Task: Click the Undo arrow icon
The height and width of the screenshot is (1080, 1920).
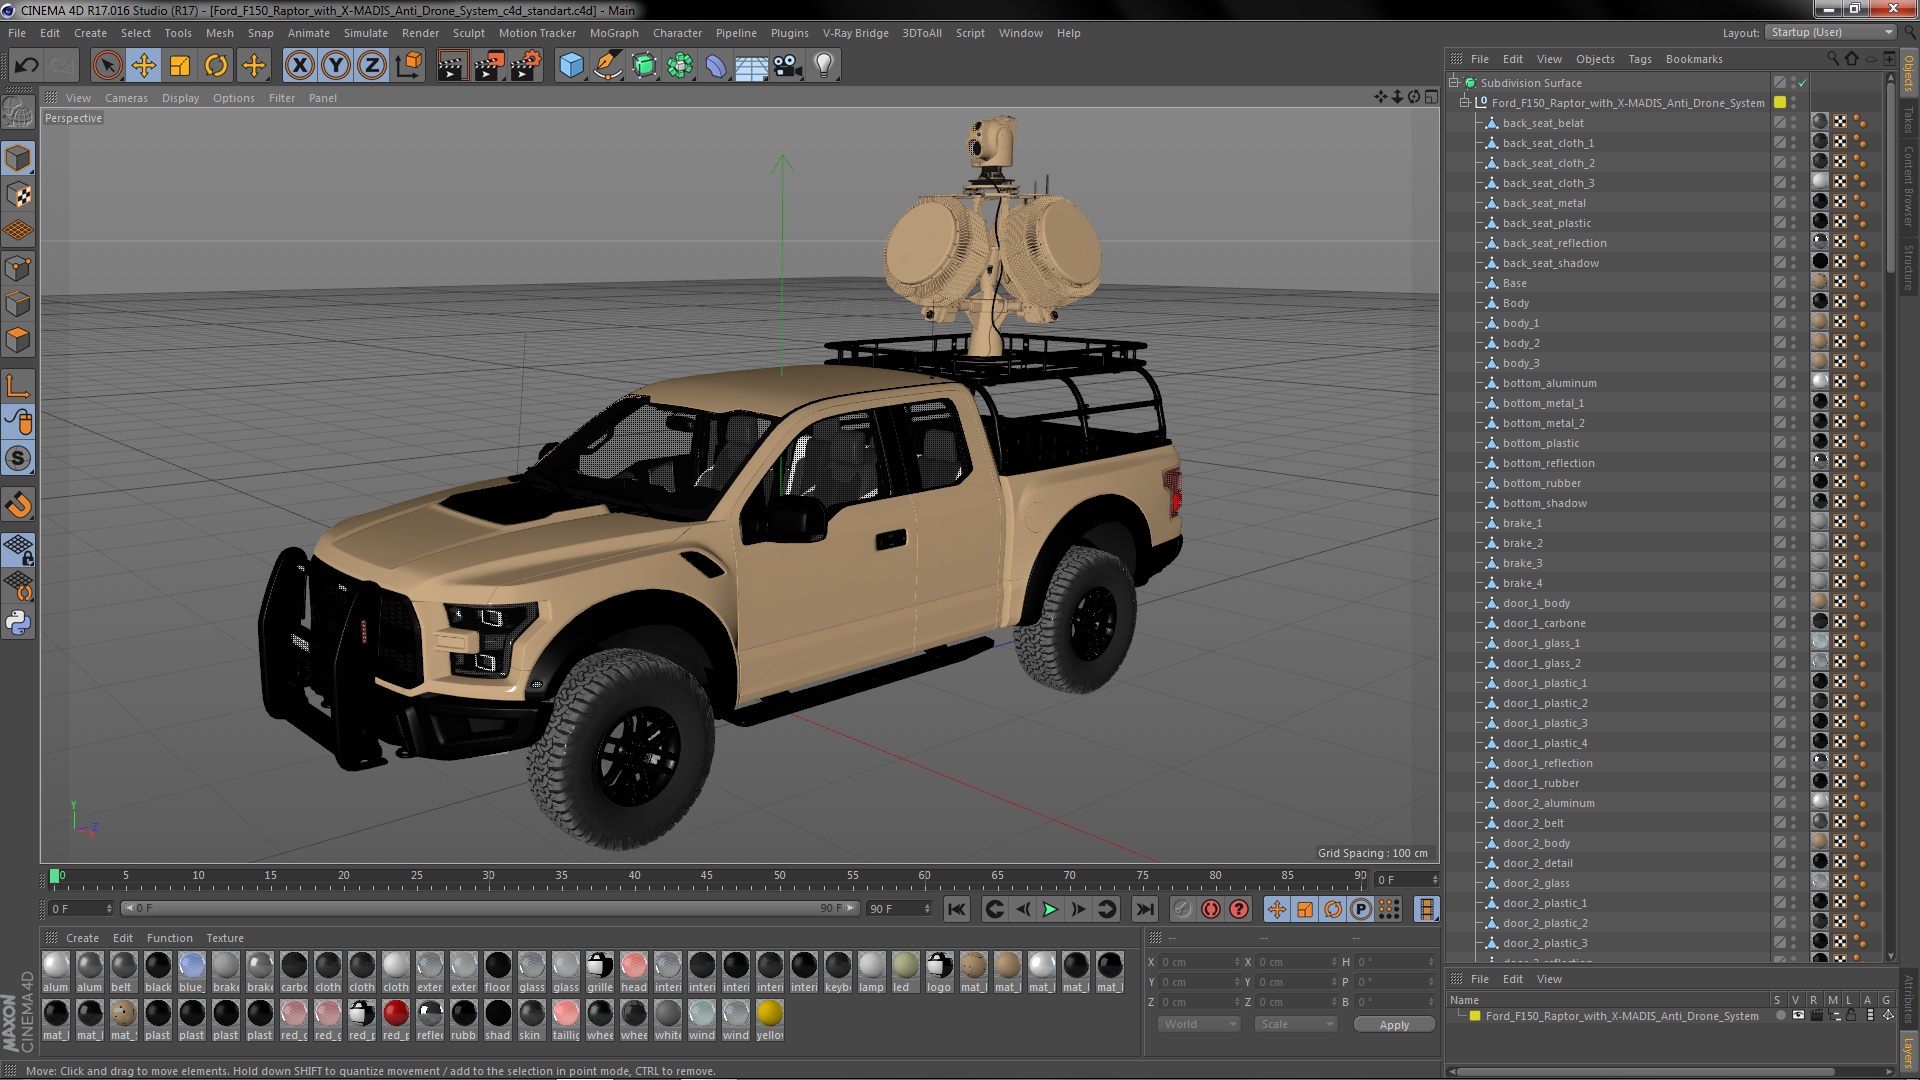Action: [26, 66]
